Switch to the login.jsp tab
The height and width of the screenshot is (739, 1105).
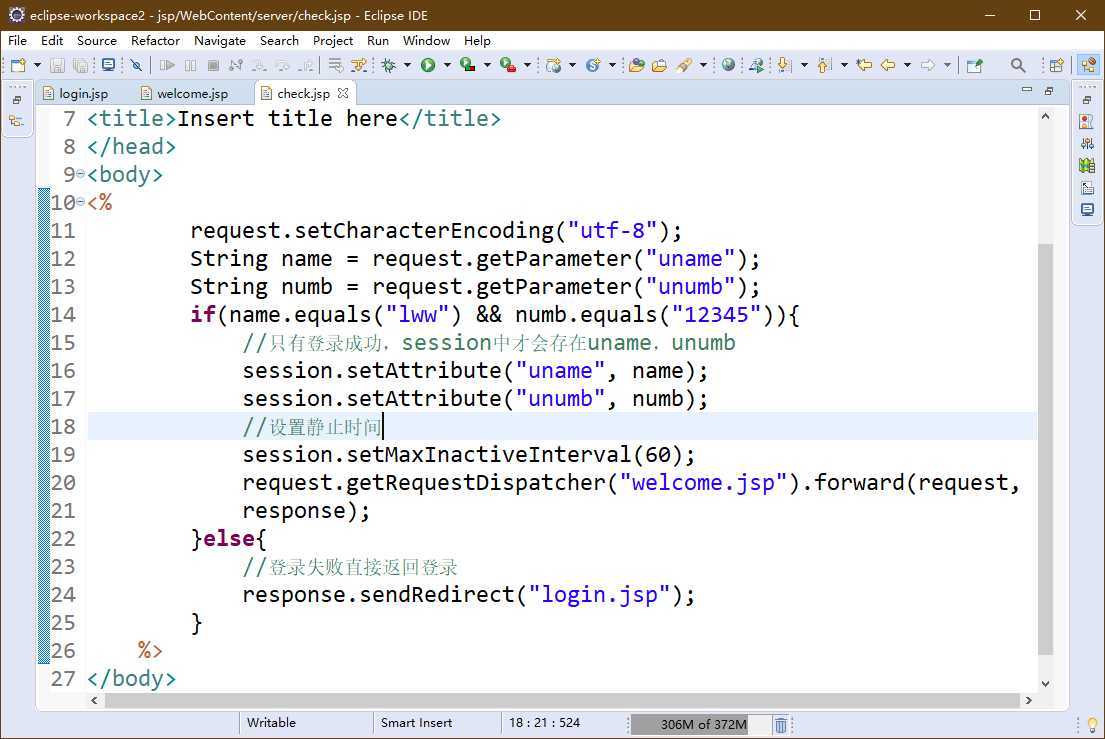pos(76,93)
